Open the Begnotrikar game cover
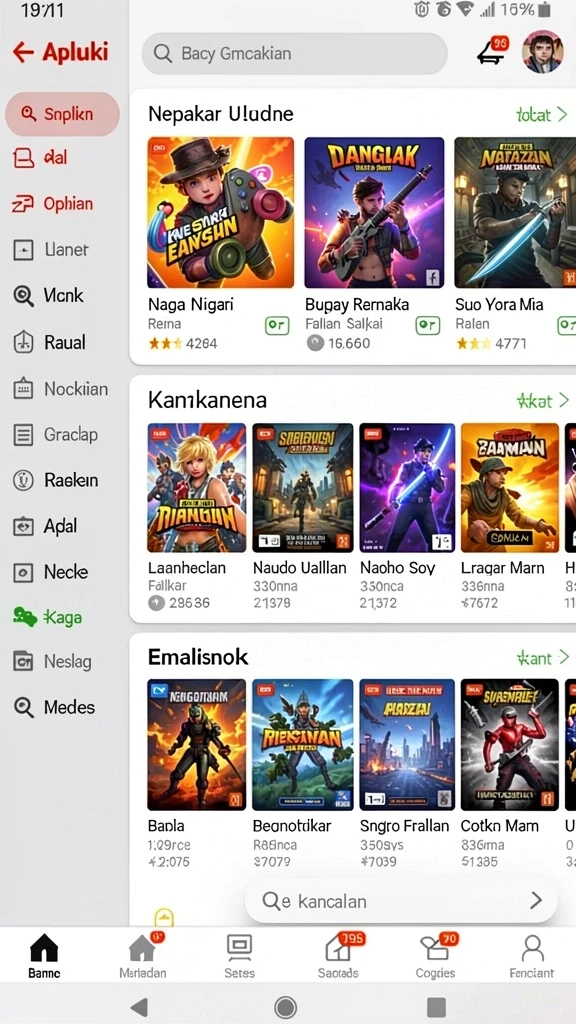This screenshot has height=1024, width=576. click(x=303, y=744)
